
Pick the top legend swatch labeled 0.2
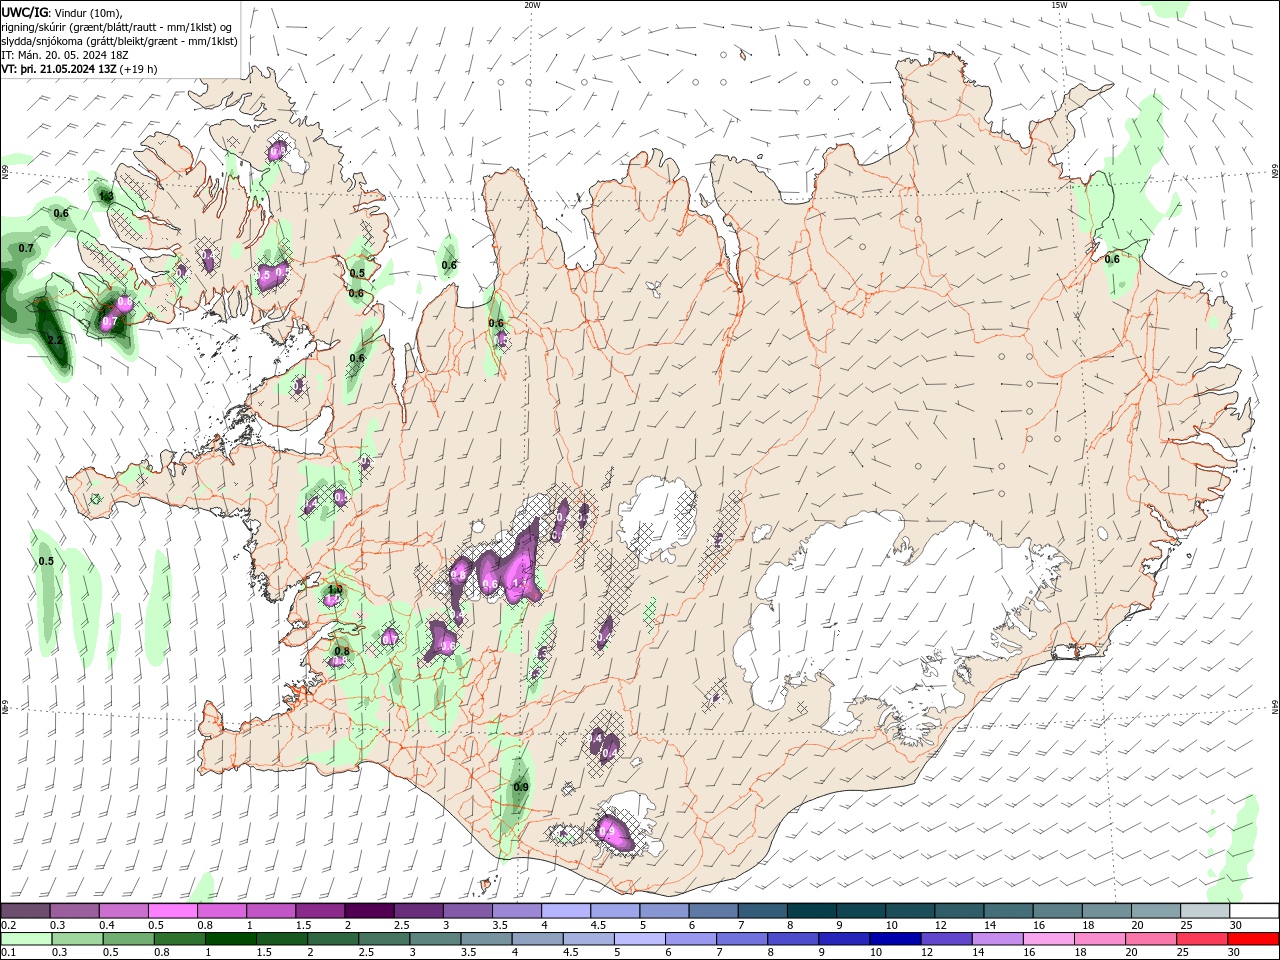coord(25,911)
